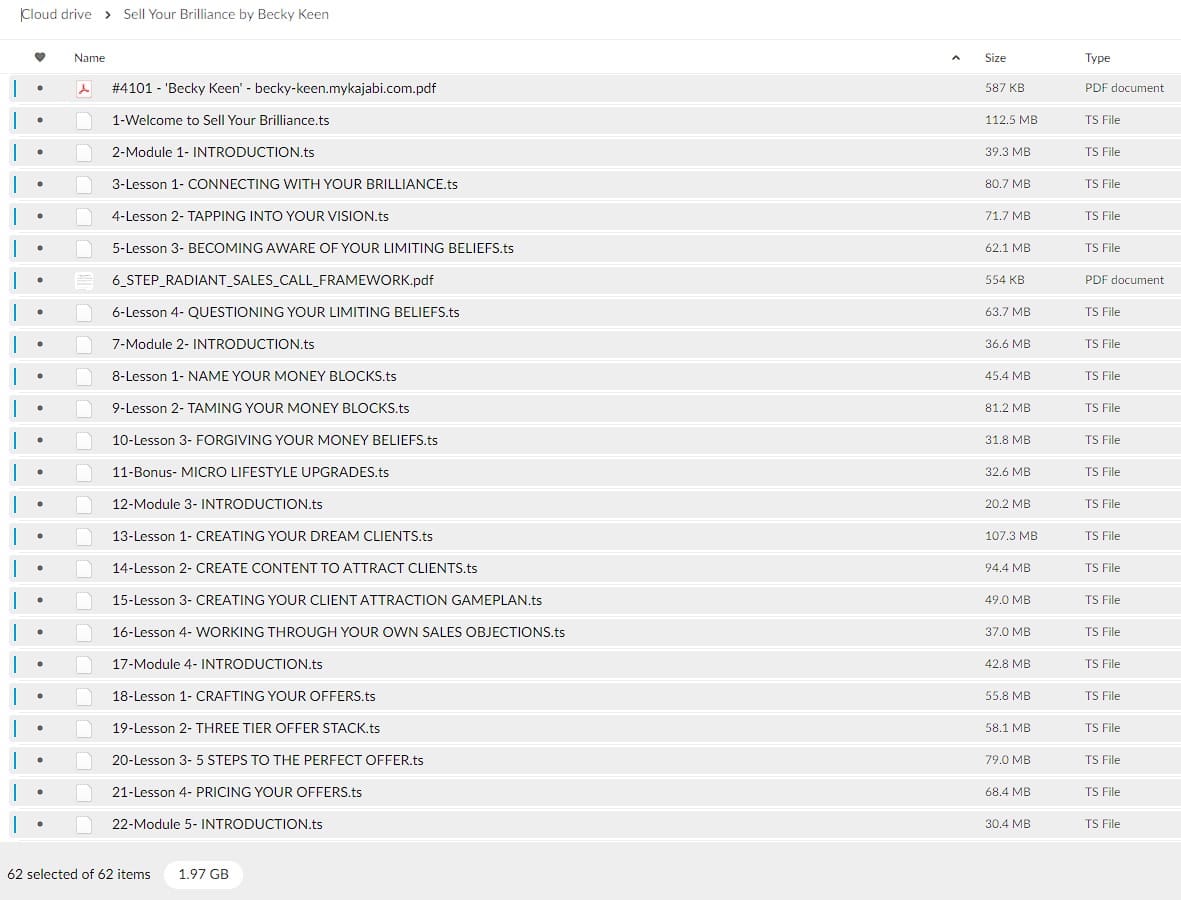Click the sort arrow in the Name column
1181x900 pixels.
point(955,58)
